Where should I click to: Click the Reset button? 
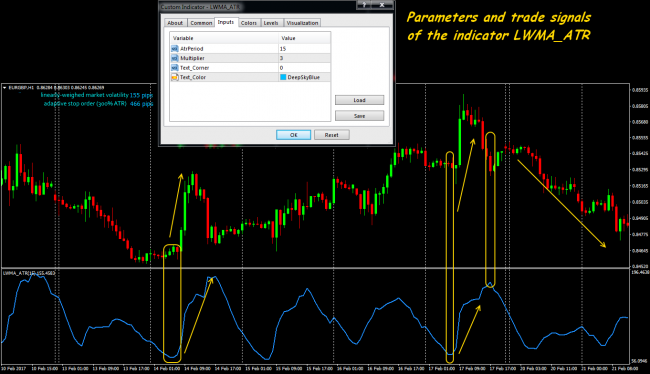pyautogui.click(x=332, y=135)
